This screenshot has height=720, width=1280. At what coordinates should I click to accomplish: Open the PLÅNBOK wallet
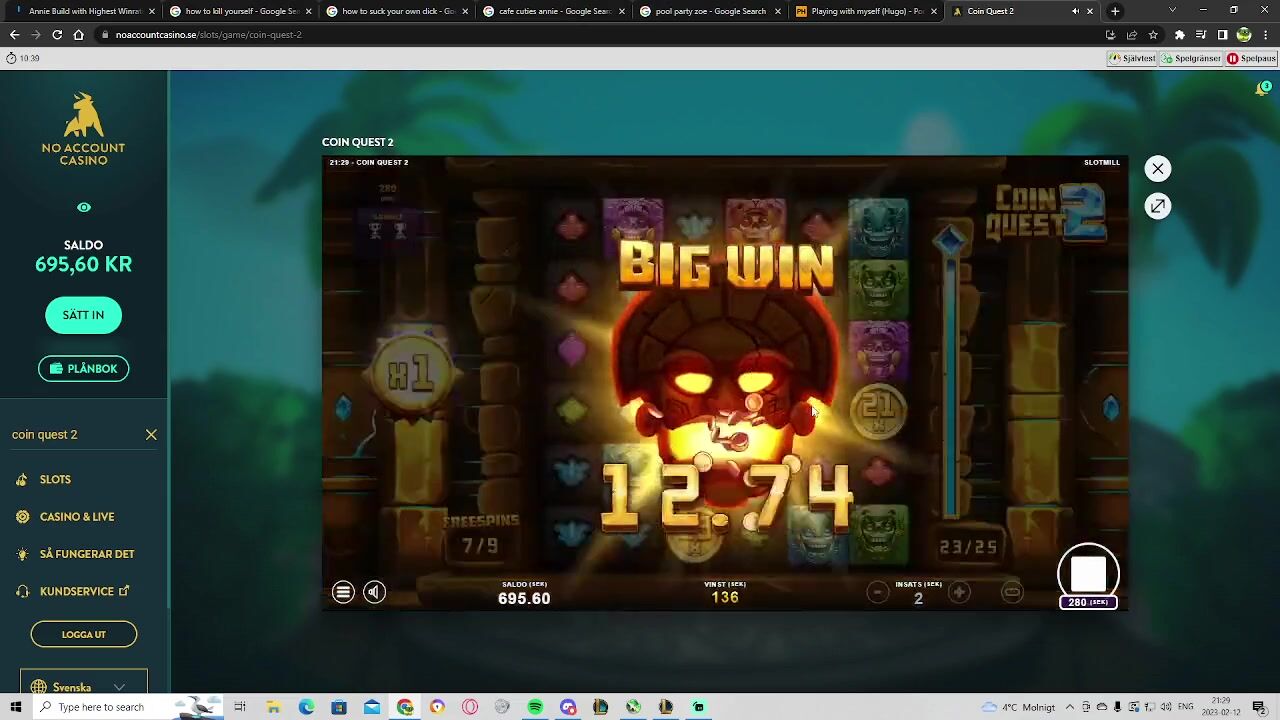[83, 369]
